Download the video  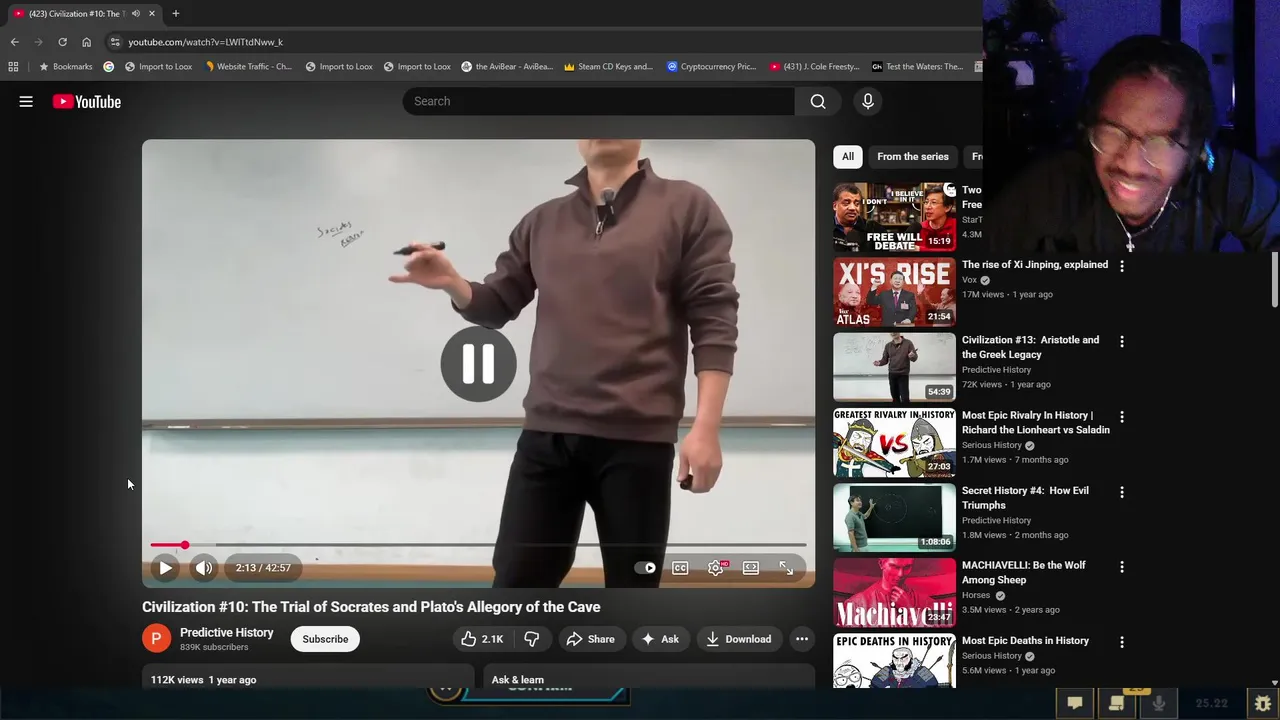pos(739,639)
